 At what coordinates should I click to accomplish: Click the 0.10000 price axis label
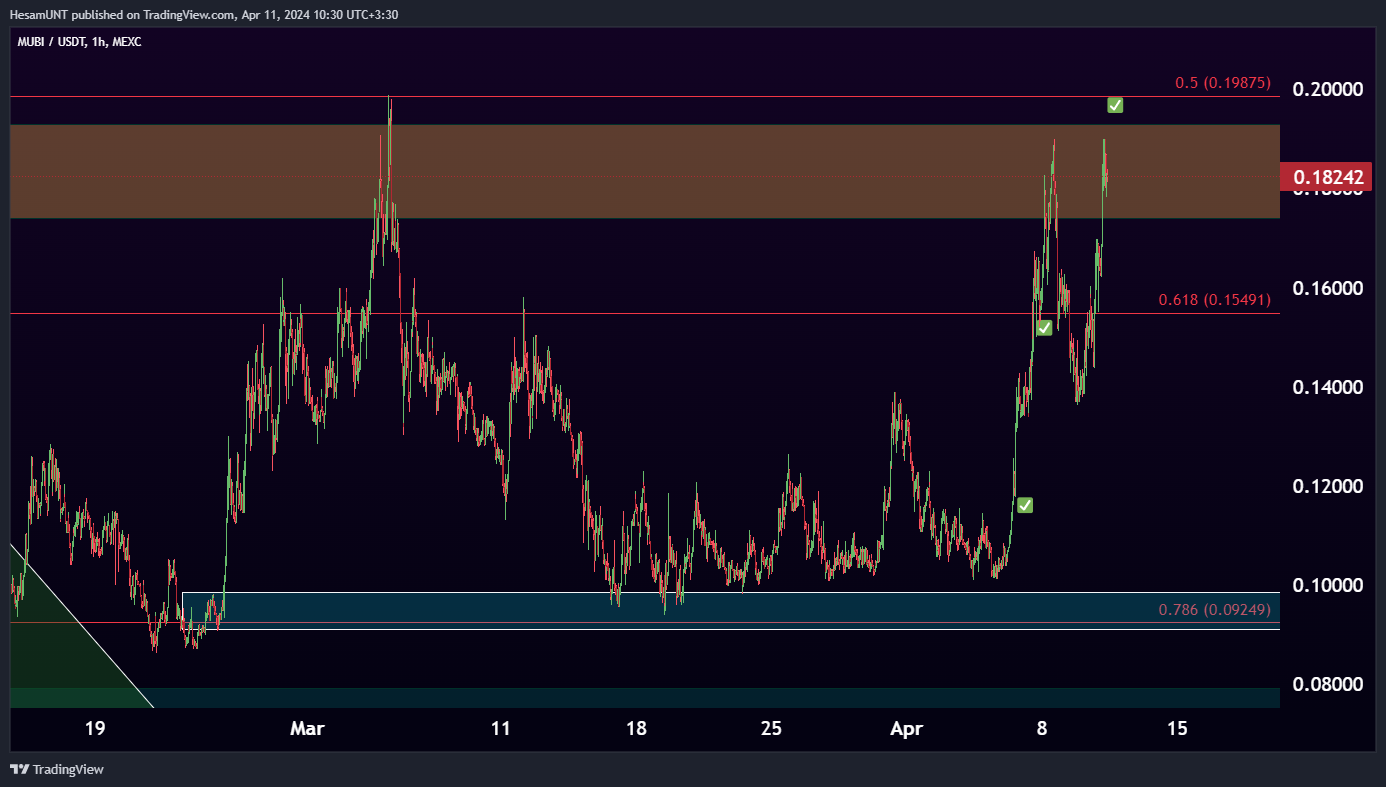click(1328, 585)
